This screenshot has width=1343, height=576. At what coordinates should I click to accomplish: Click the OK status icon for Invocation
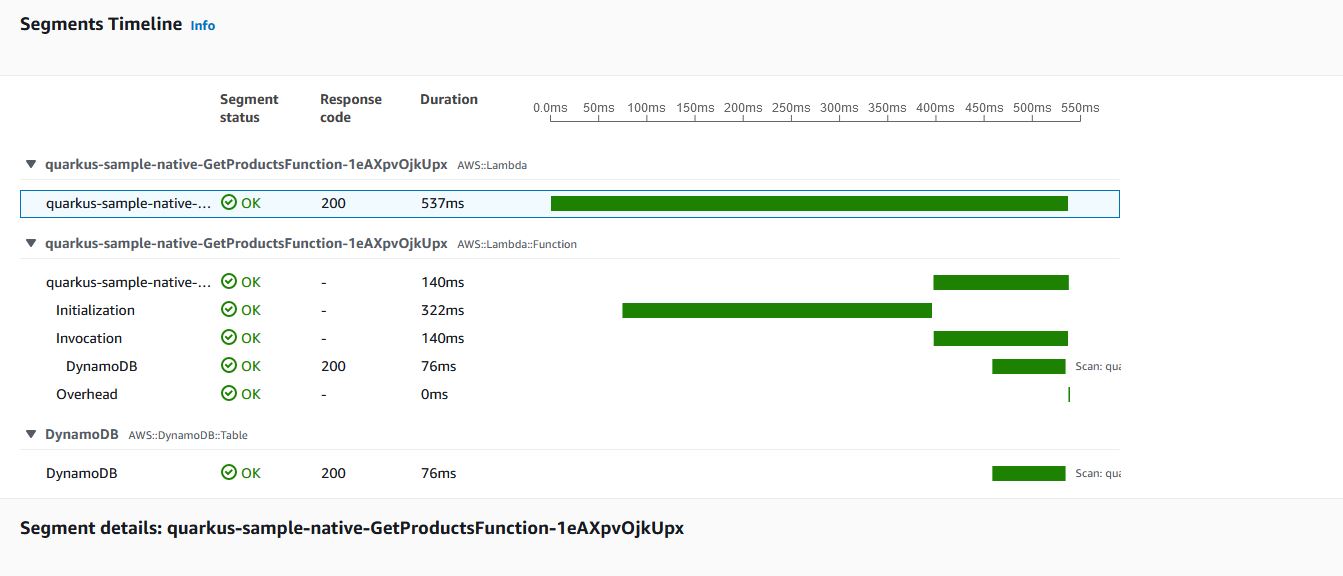[229, 338]
